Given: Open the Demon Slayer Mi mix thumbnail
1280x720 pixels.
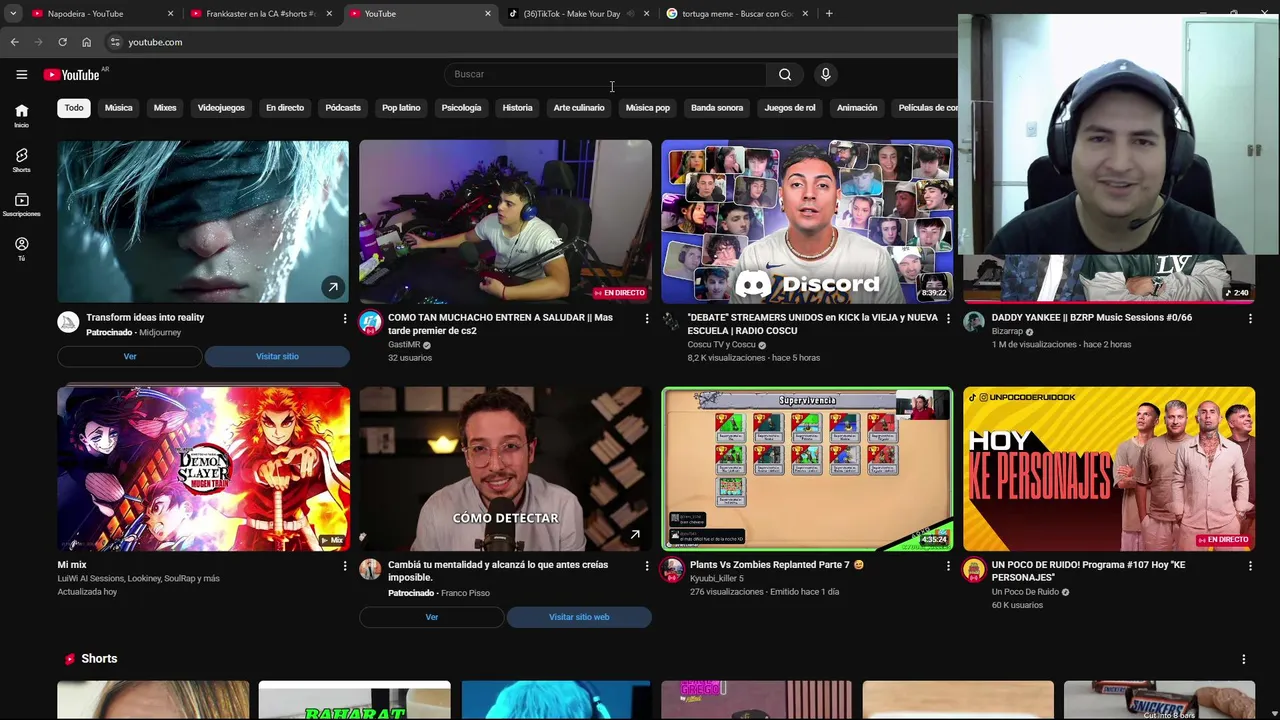Looking at the screenshot, I should coord(203,469).
